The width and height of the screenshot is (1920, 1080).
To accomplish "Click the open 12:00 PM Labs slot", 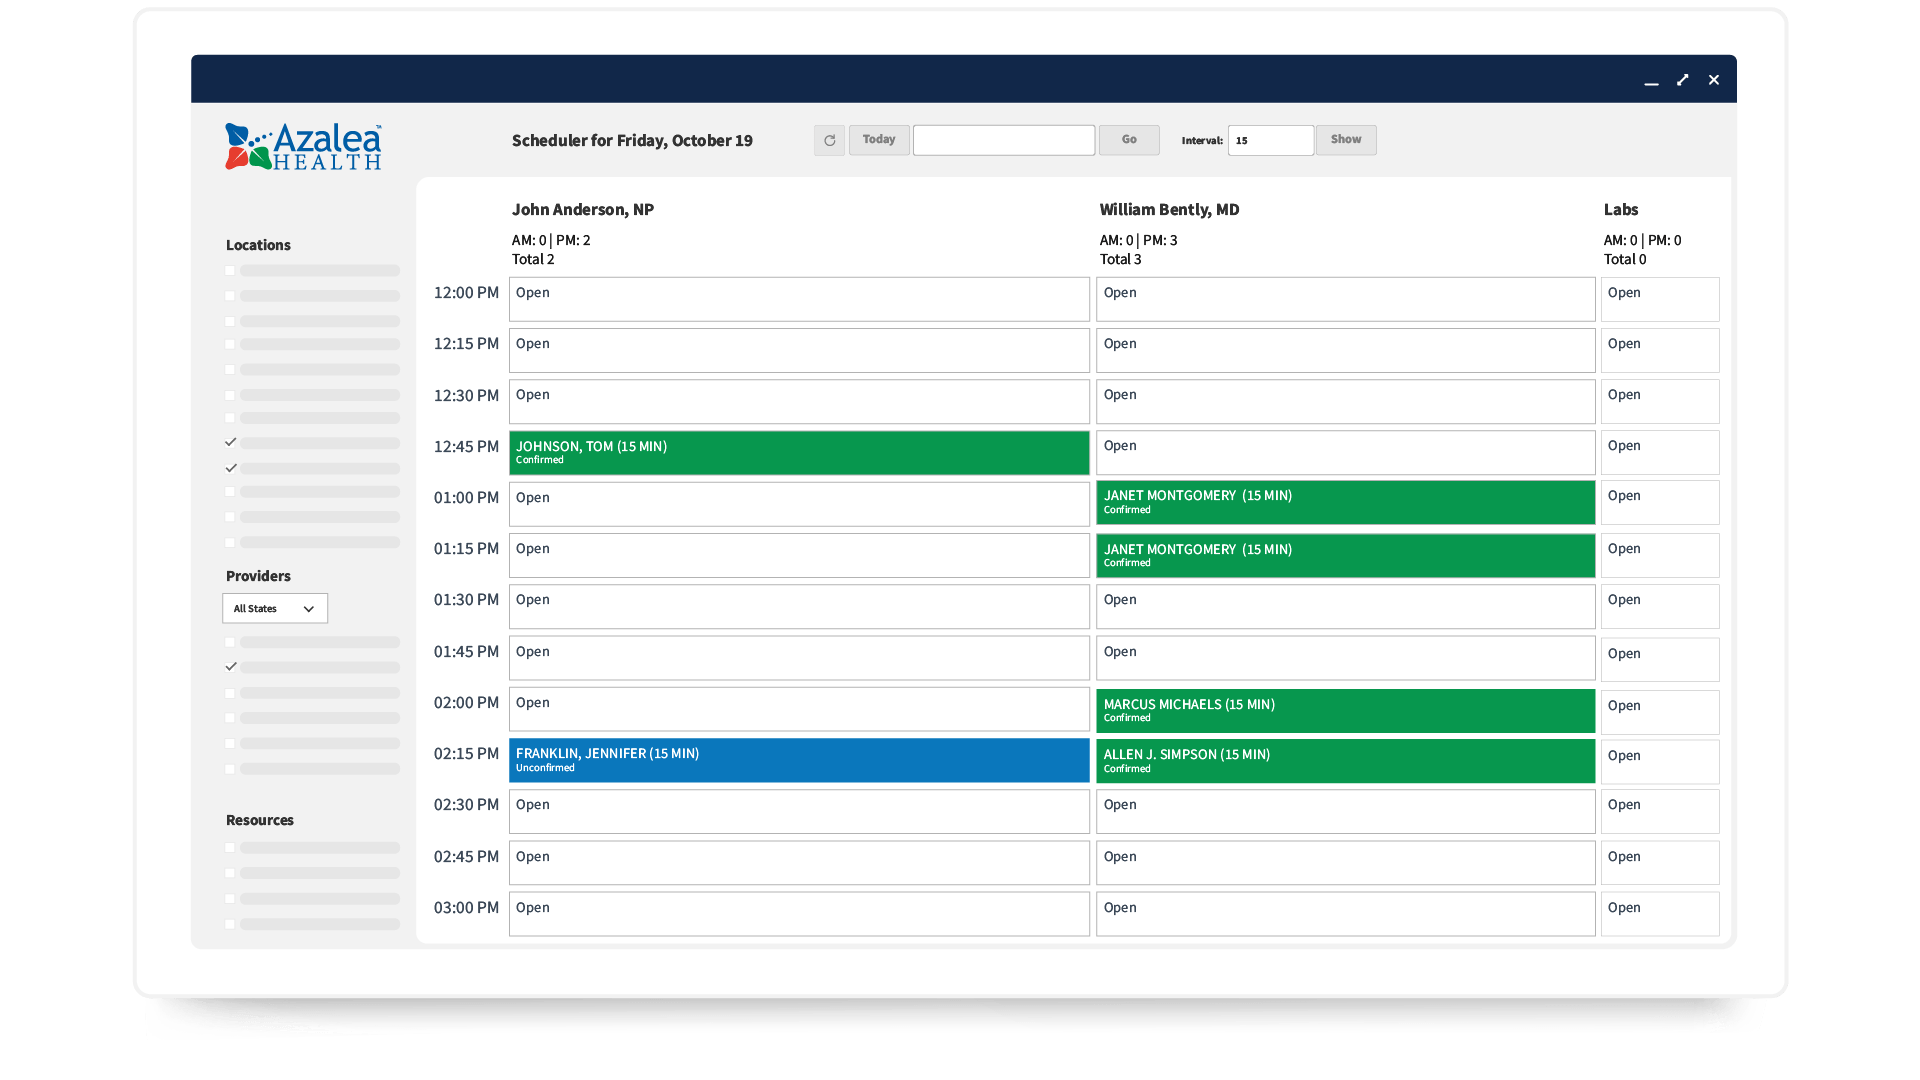I will 1659,299.
